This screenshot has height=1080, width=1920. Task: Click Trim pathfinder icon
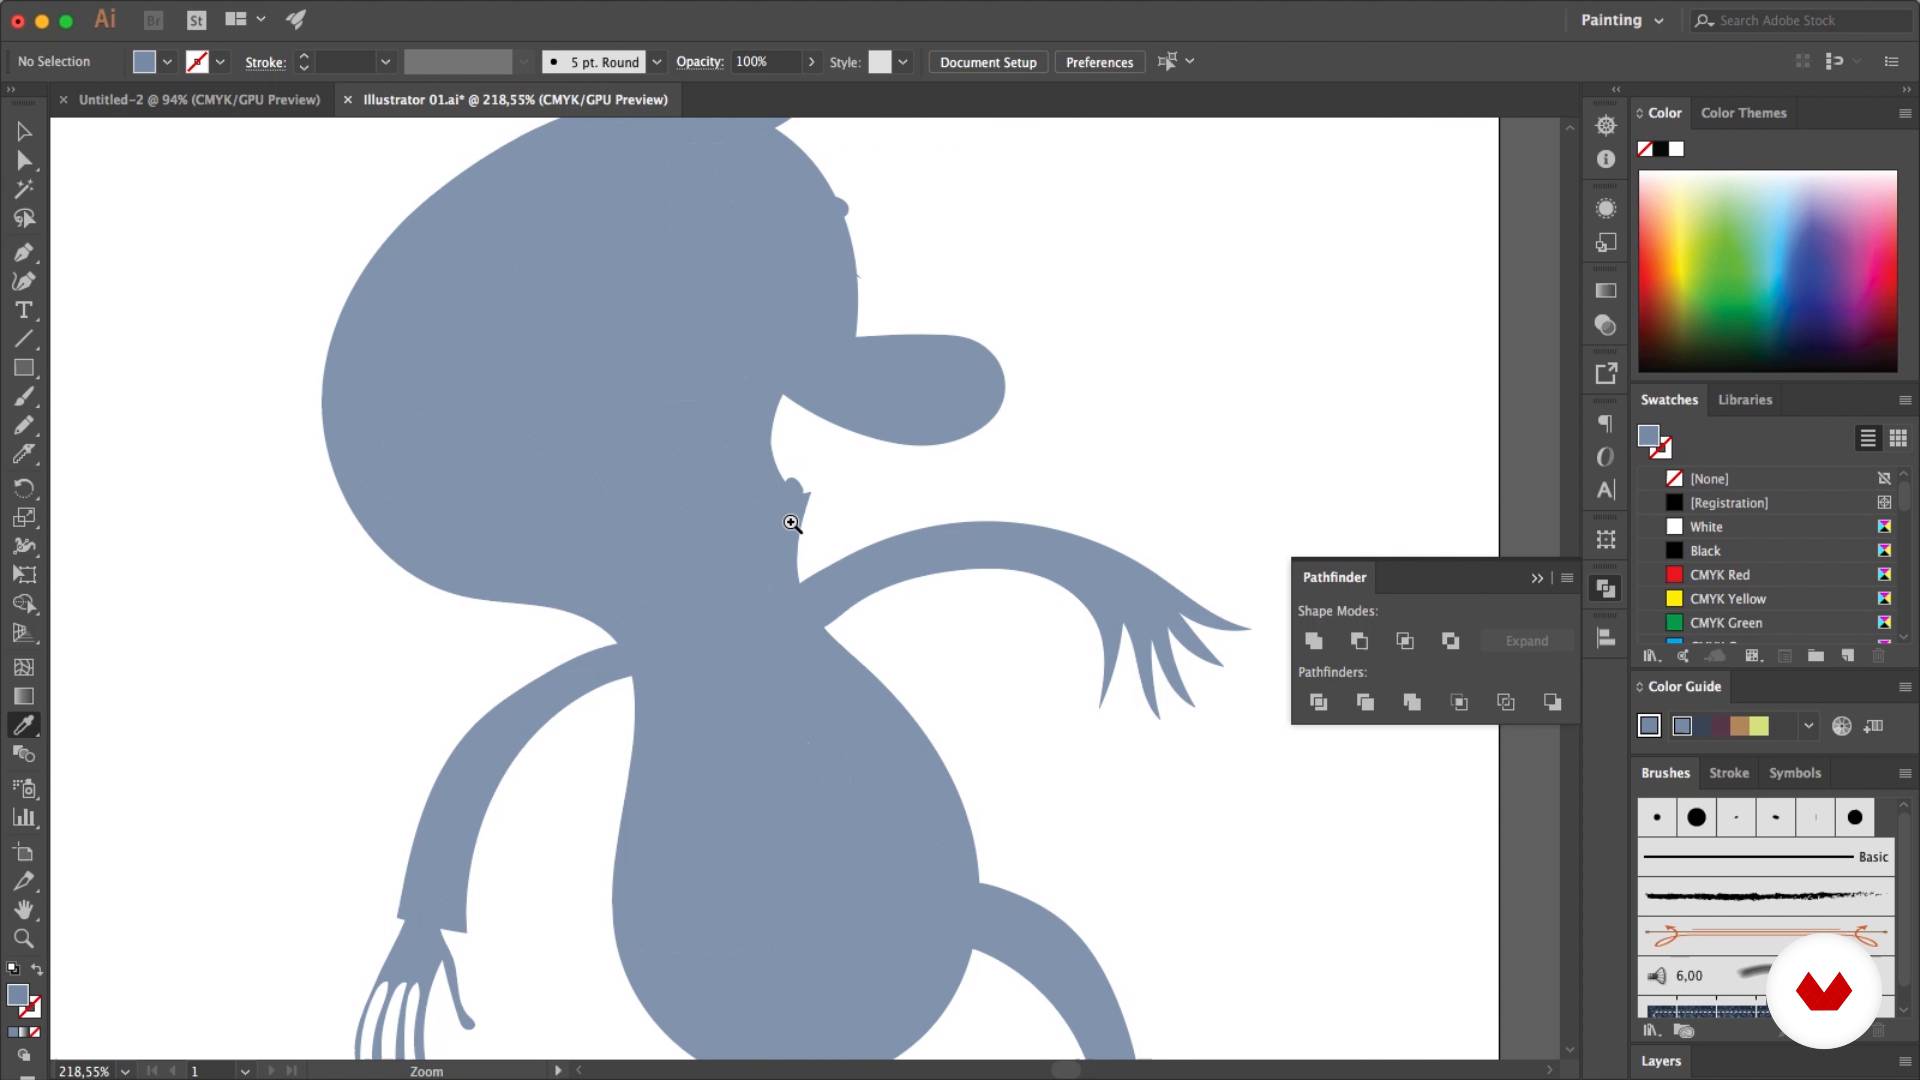point(1365,702)
